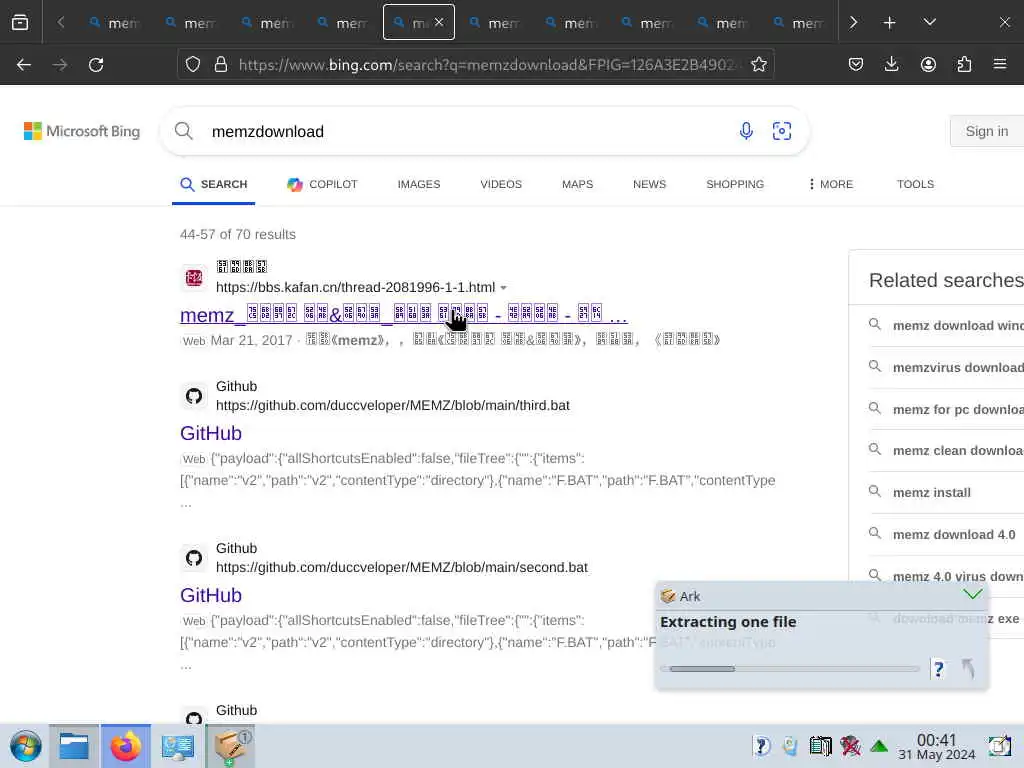The image size is (1024, 768).
Task: Open the computer monitor taskbar icon
Action: 177,746
